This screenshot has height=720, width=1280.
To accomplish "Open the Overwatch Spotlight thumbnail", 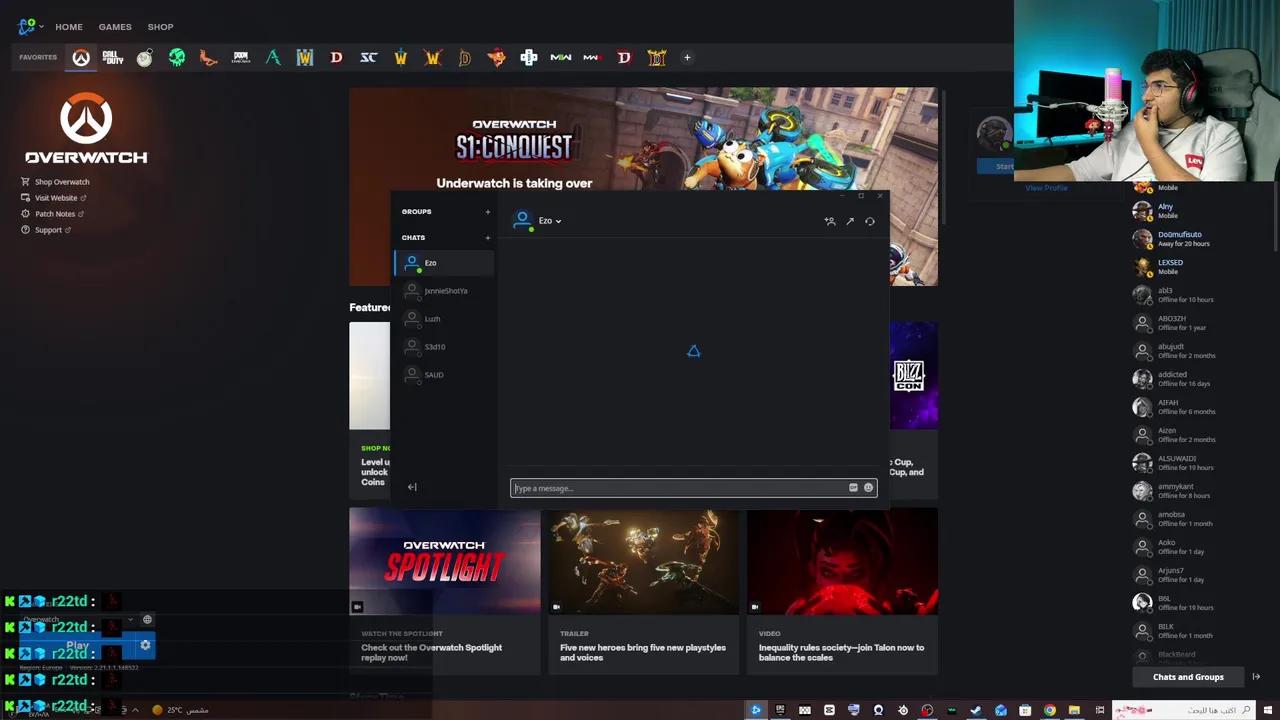I will pos(444,561).
